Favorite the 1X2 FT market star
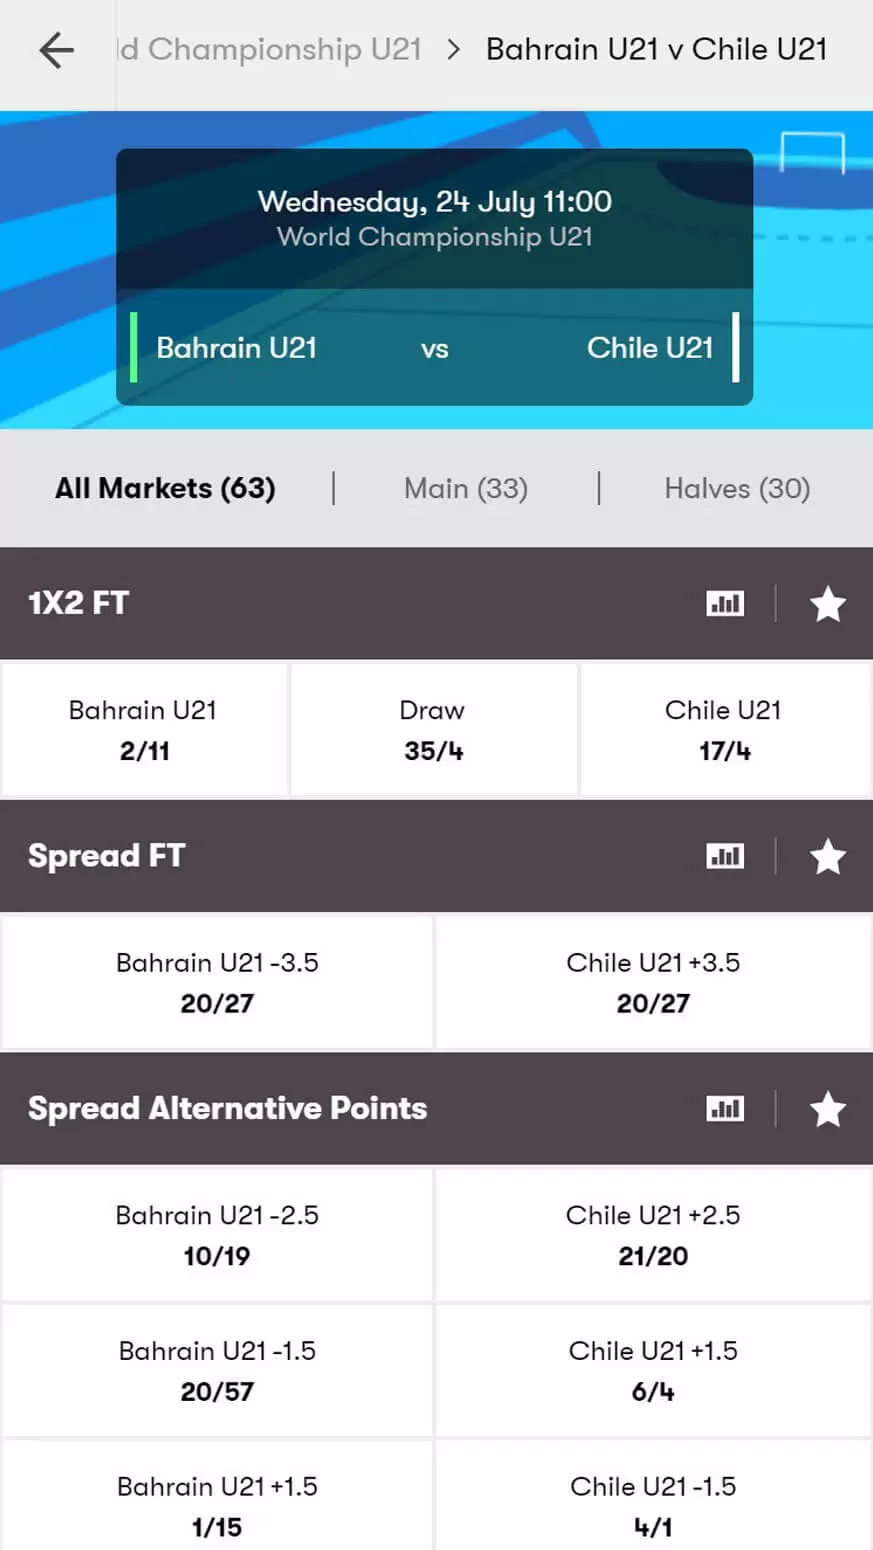Image resolution: width=873 pixels, height=1550 pixels. point(828,604)
